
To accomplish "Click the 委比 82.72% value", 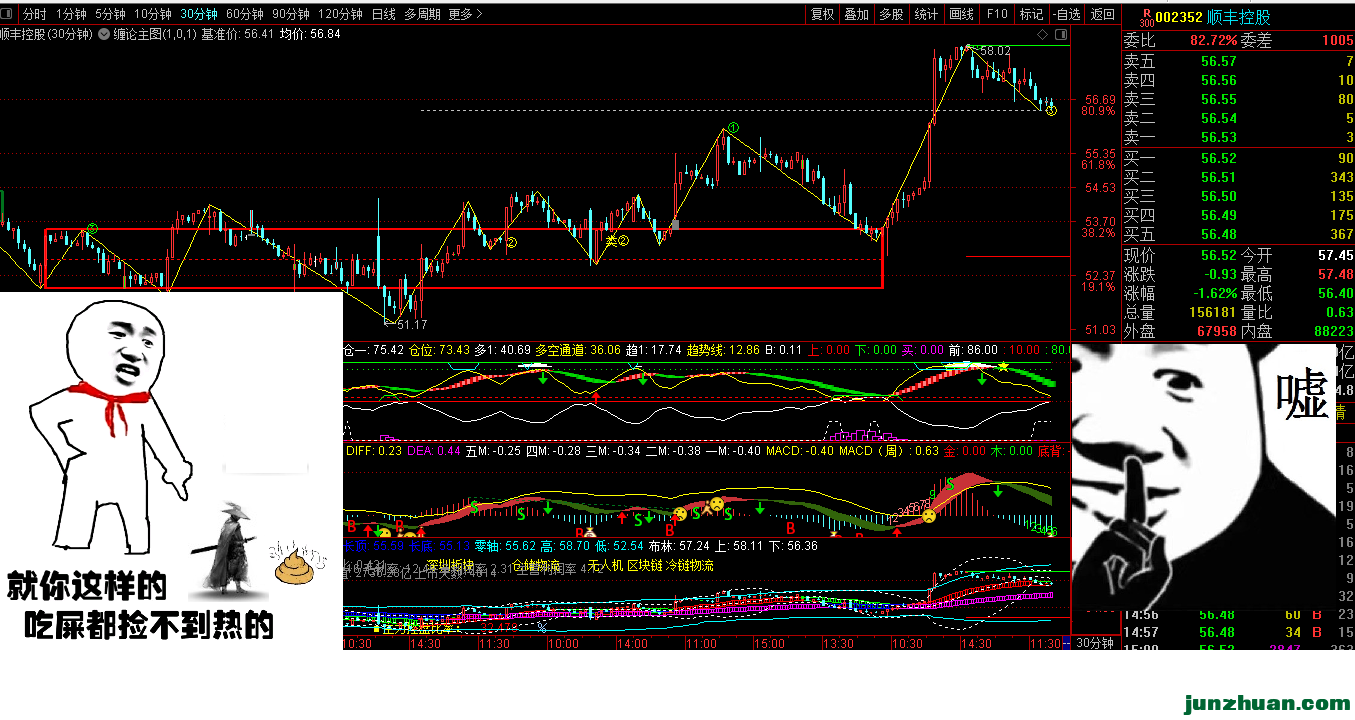I will pyautogui.click(x=1213, y=41).
